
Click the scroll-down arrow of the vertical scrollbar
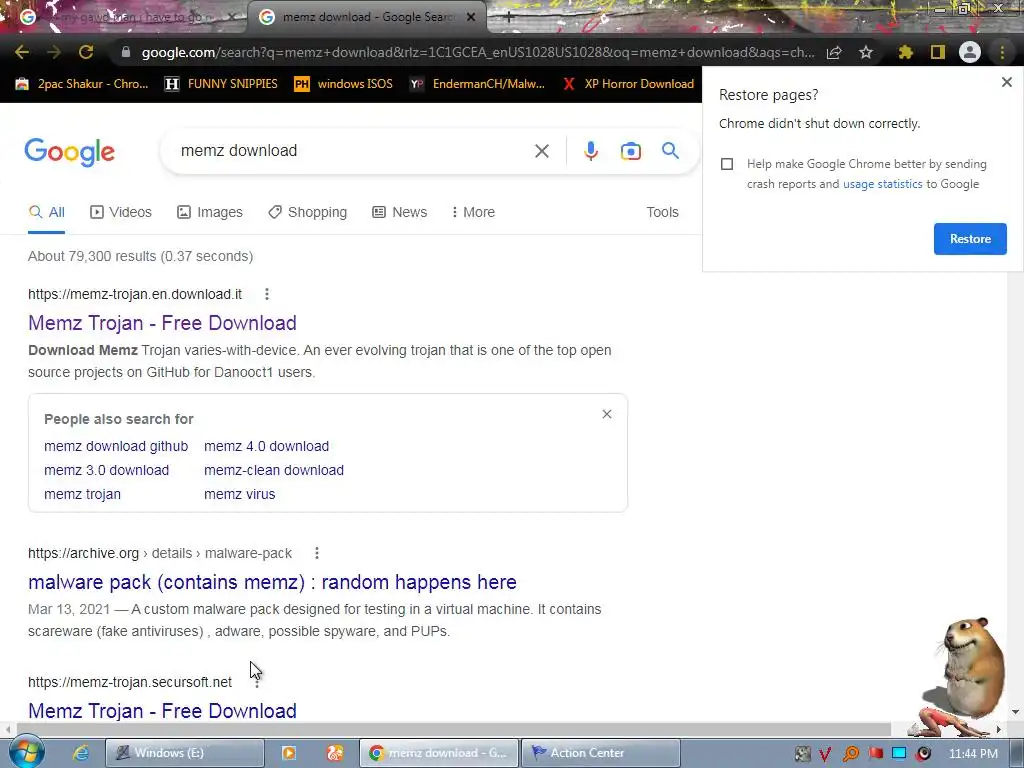coord(1015,712)
